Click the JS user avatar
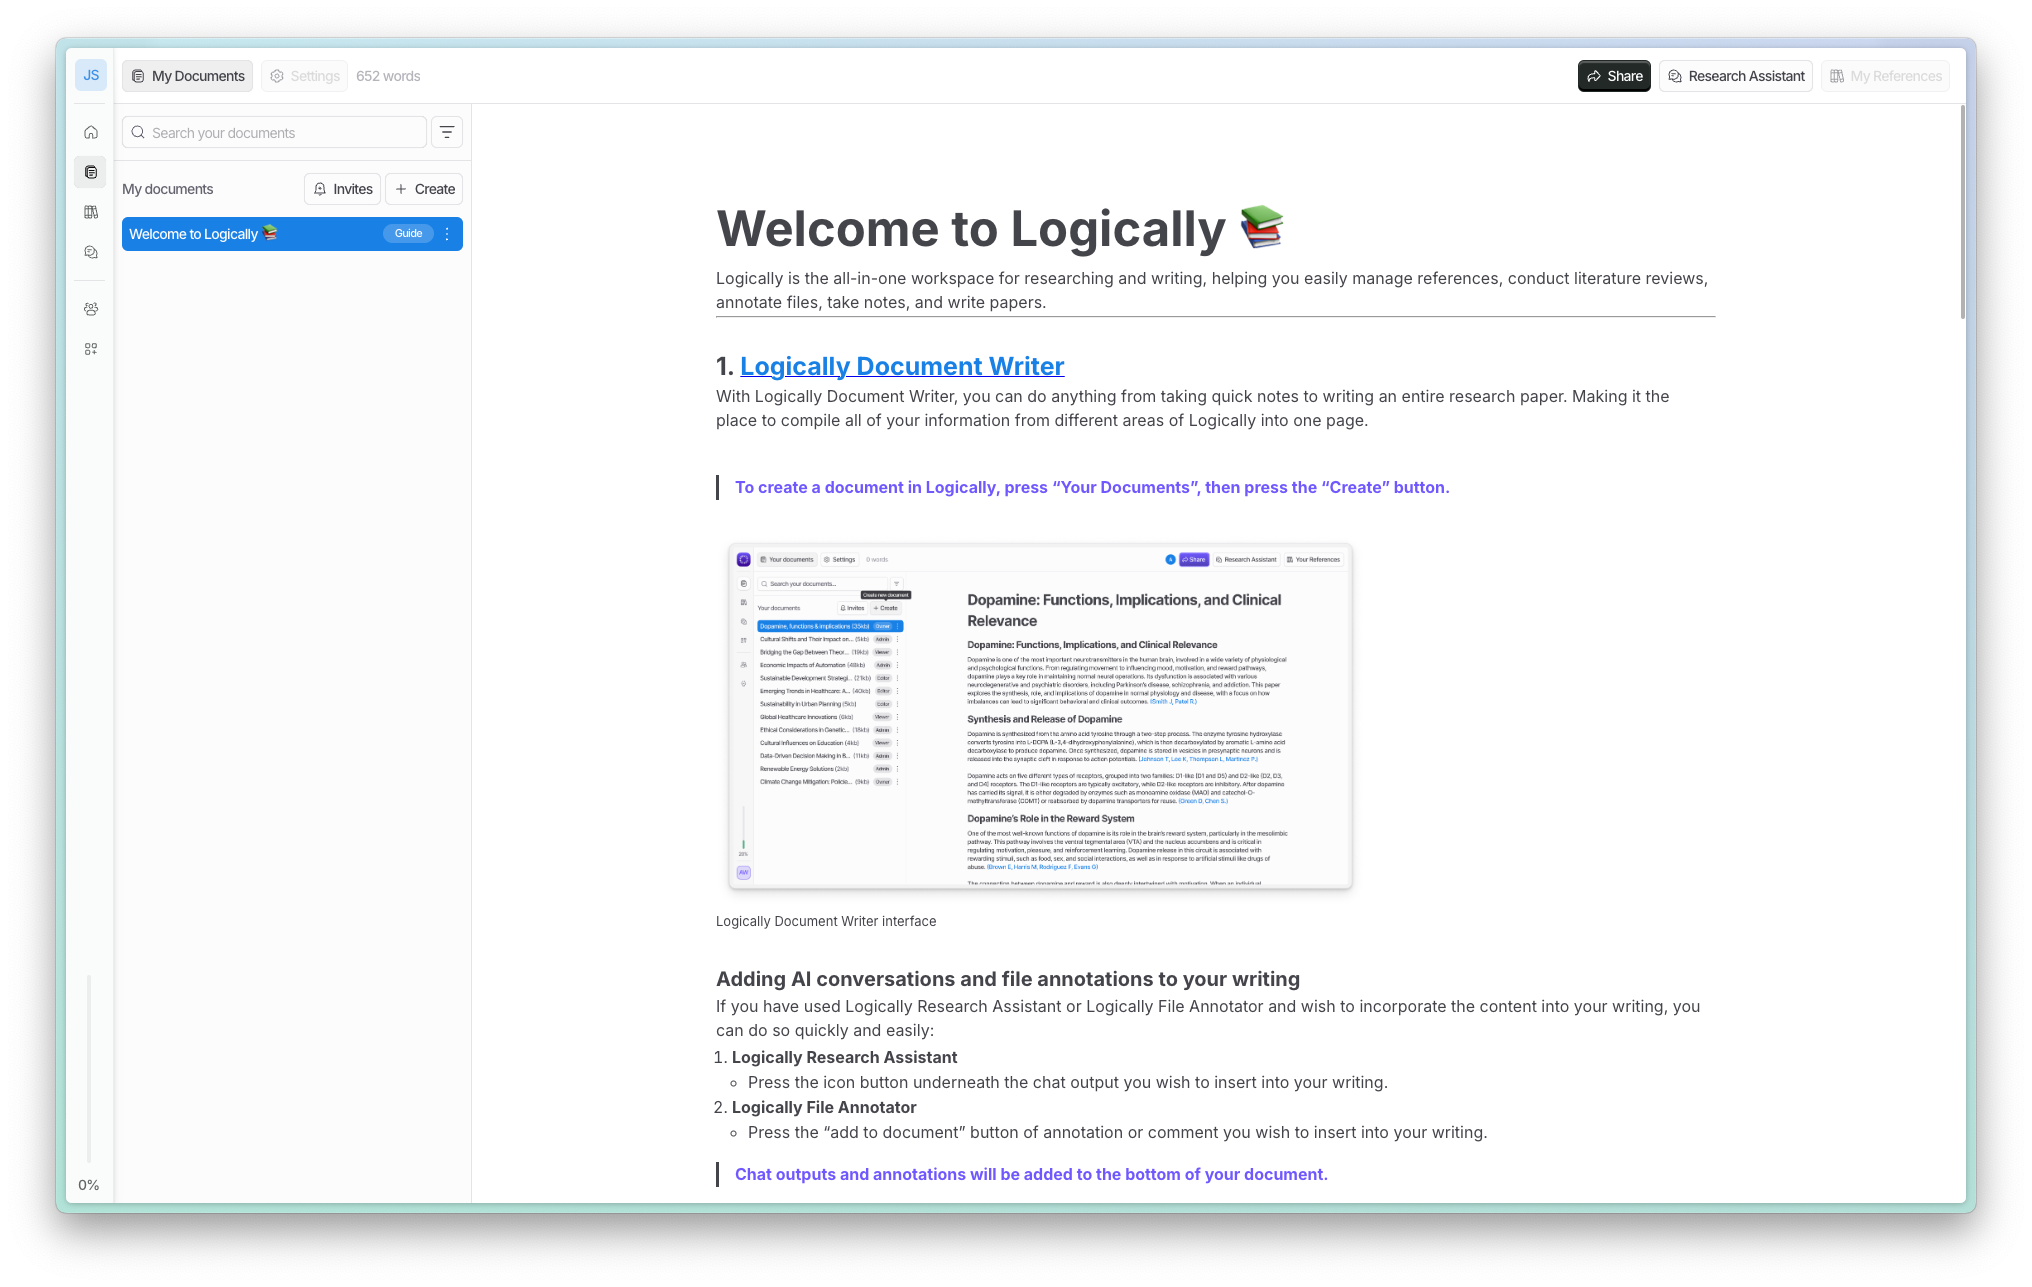Viewport: 2032px width, 1287px height. click(x=91, y=75)
